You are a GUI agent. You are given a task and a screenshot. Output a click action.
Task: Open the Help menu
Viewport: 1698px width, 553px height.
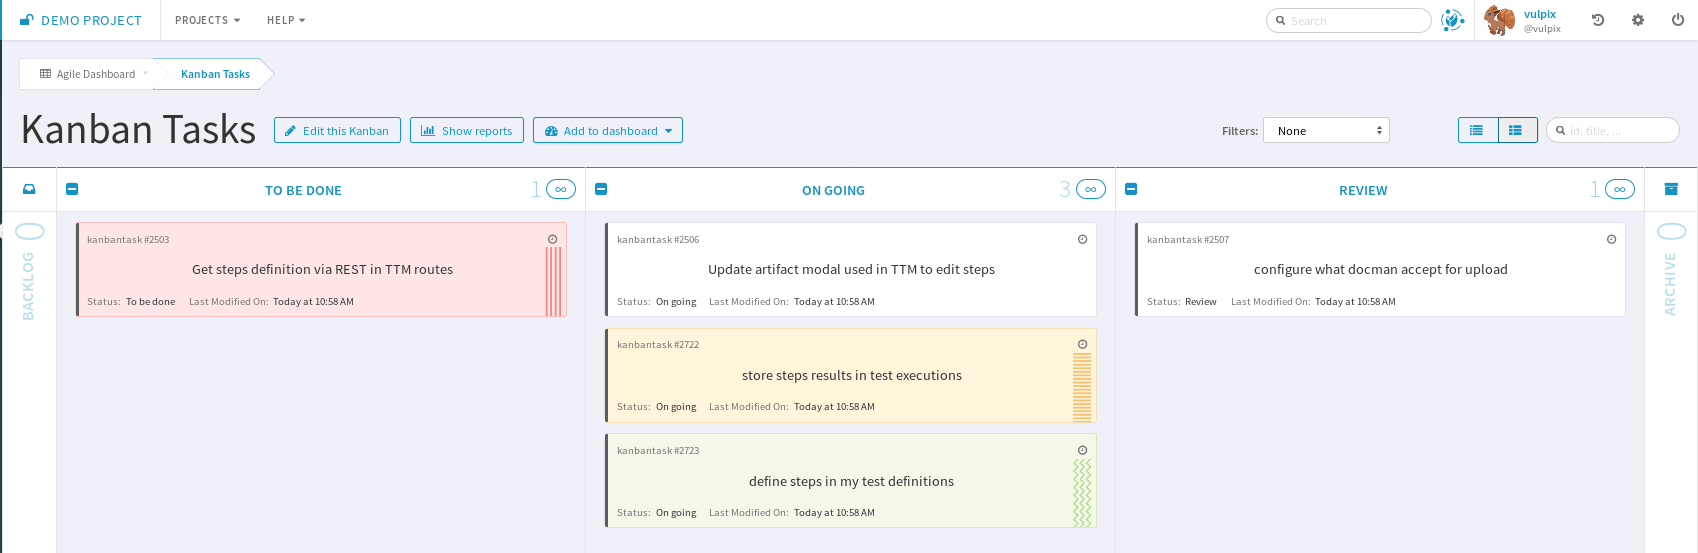tap(286, 20)
